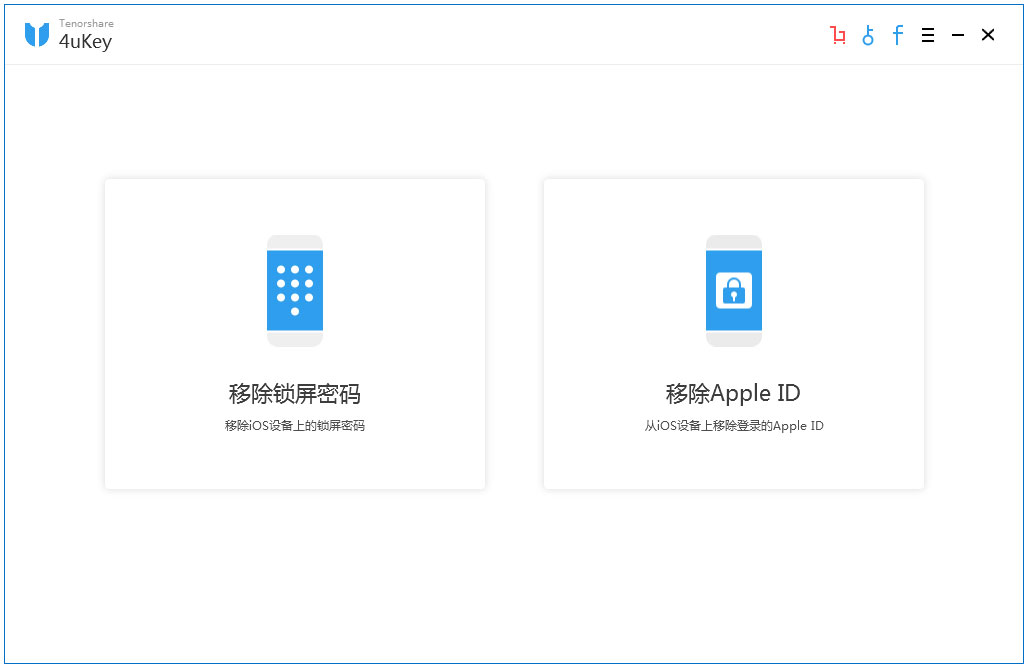Click the 4uKey product name text

point(85,41)
